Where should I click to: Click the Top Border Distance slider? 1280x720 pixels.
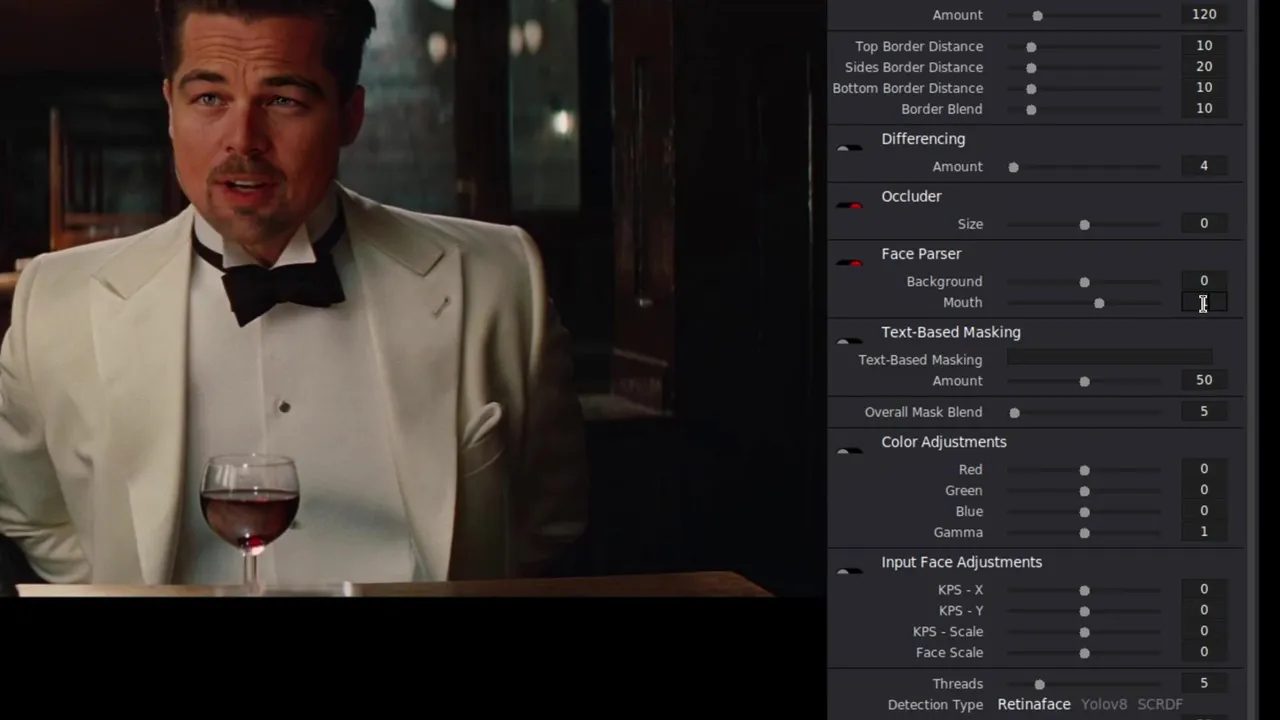(1084, 47)
